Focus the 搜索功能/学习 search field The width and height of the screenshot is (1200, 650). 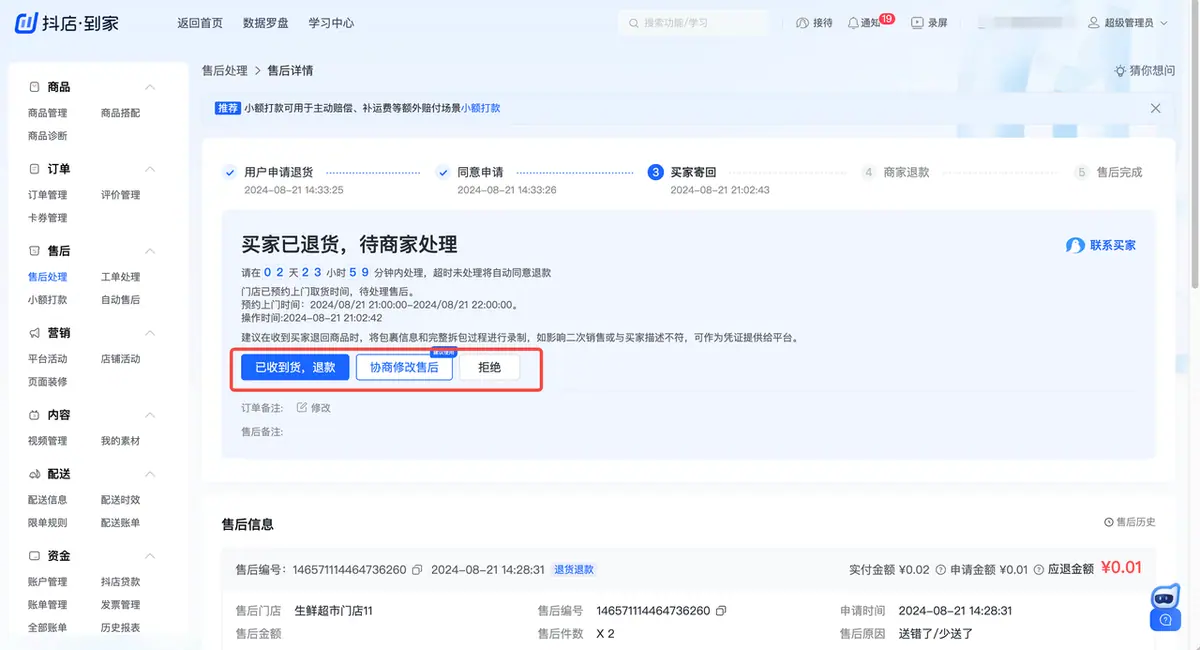click(x=694, y=23)
